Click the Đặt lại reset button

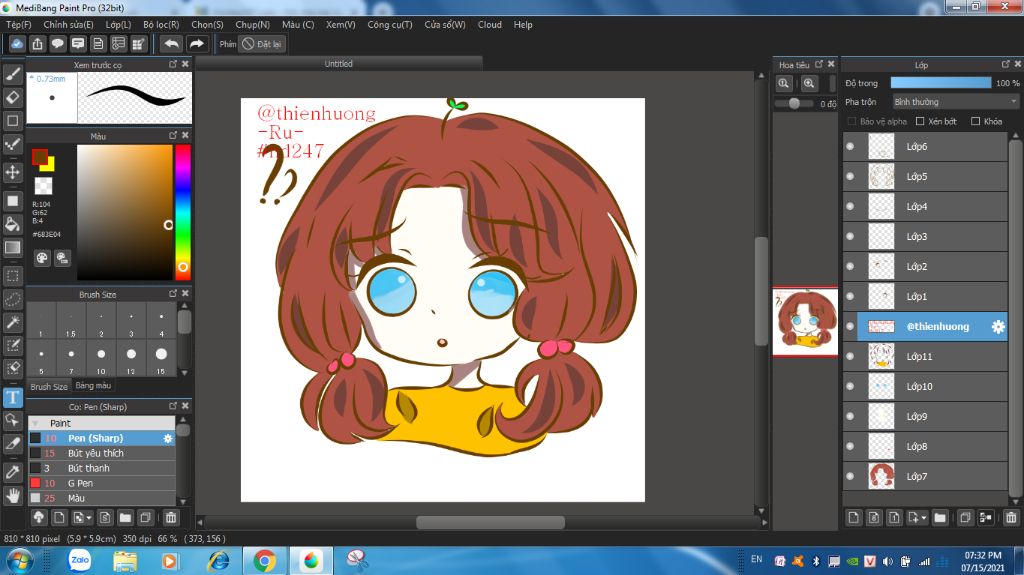click(263, 44)
